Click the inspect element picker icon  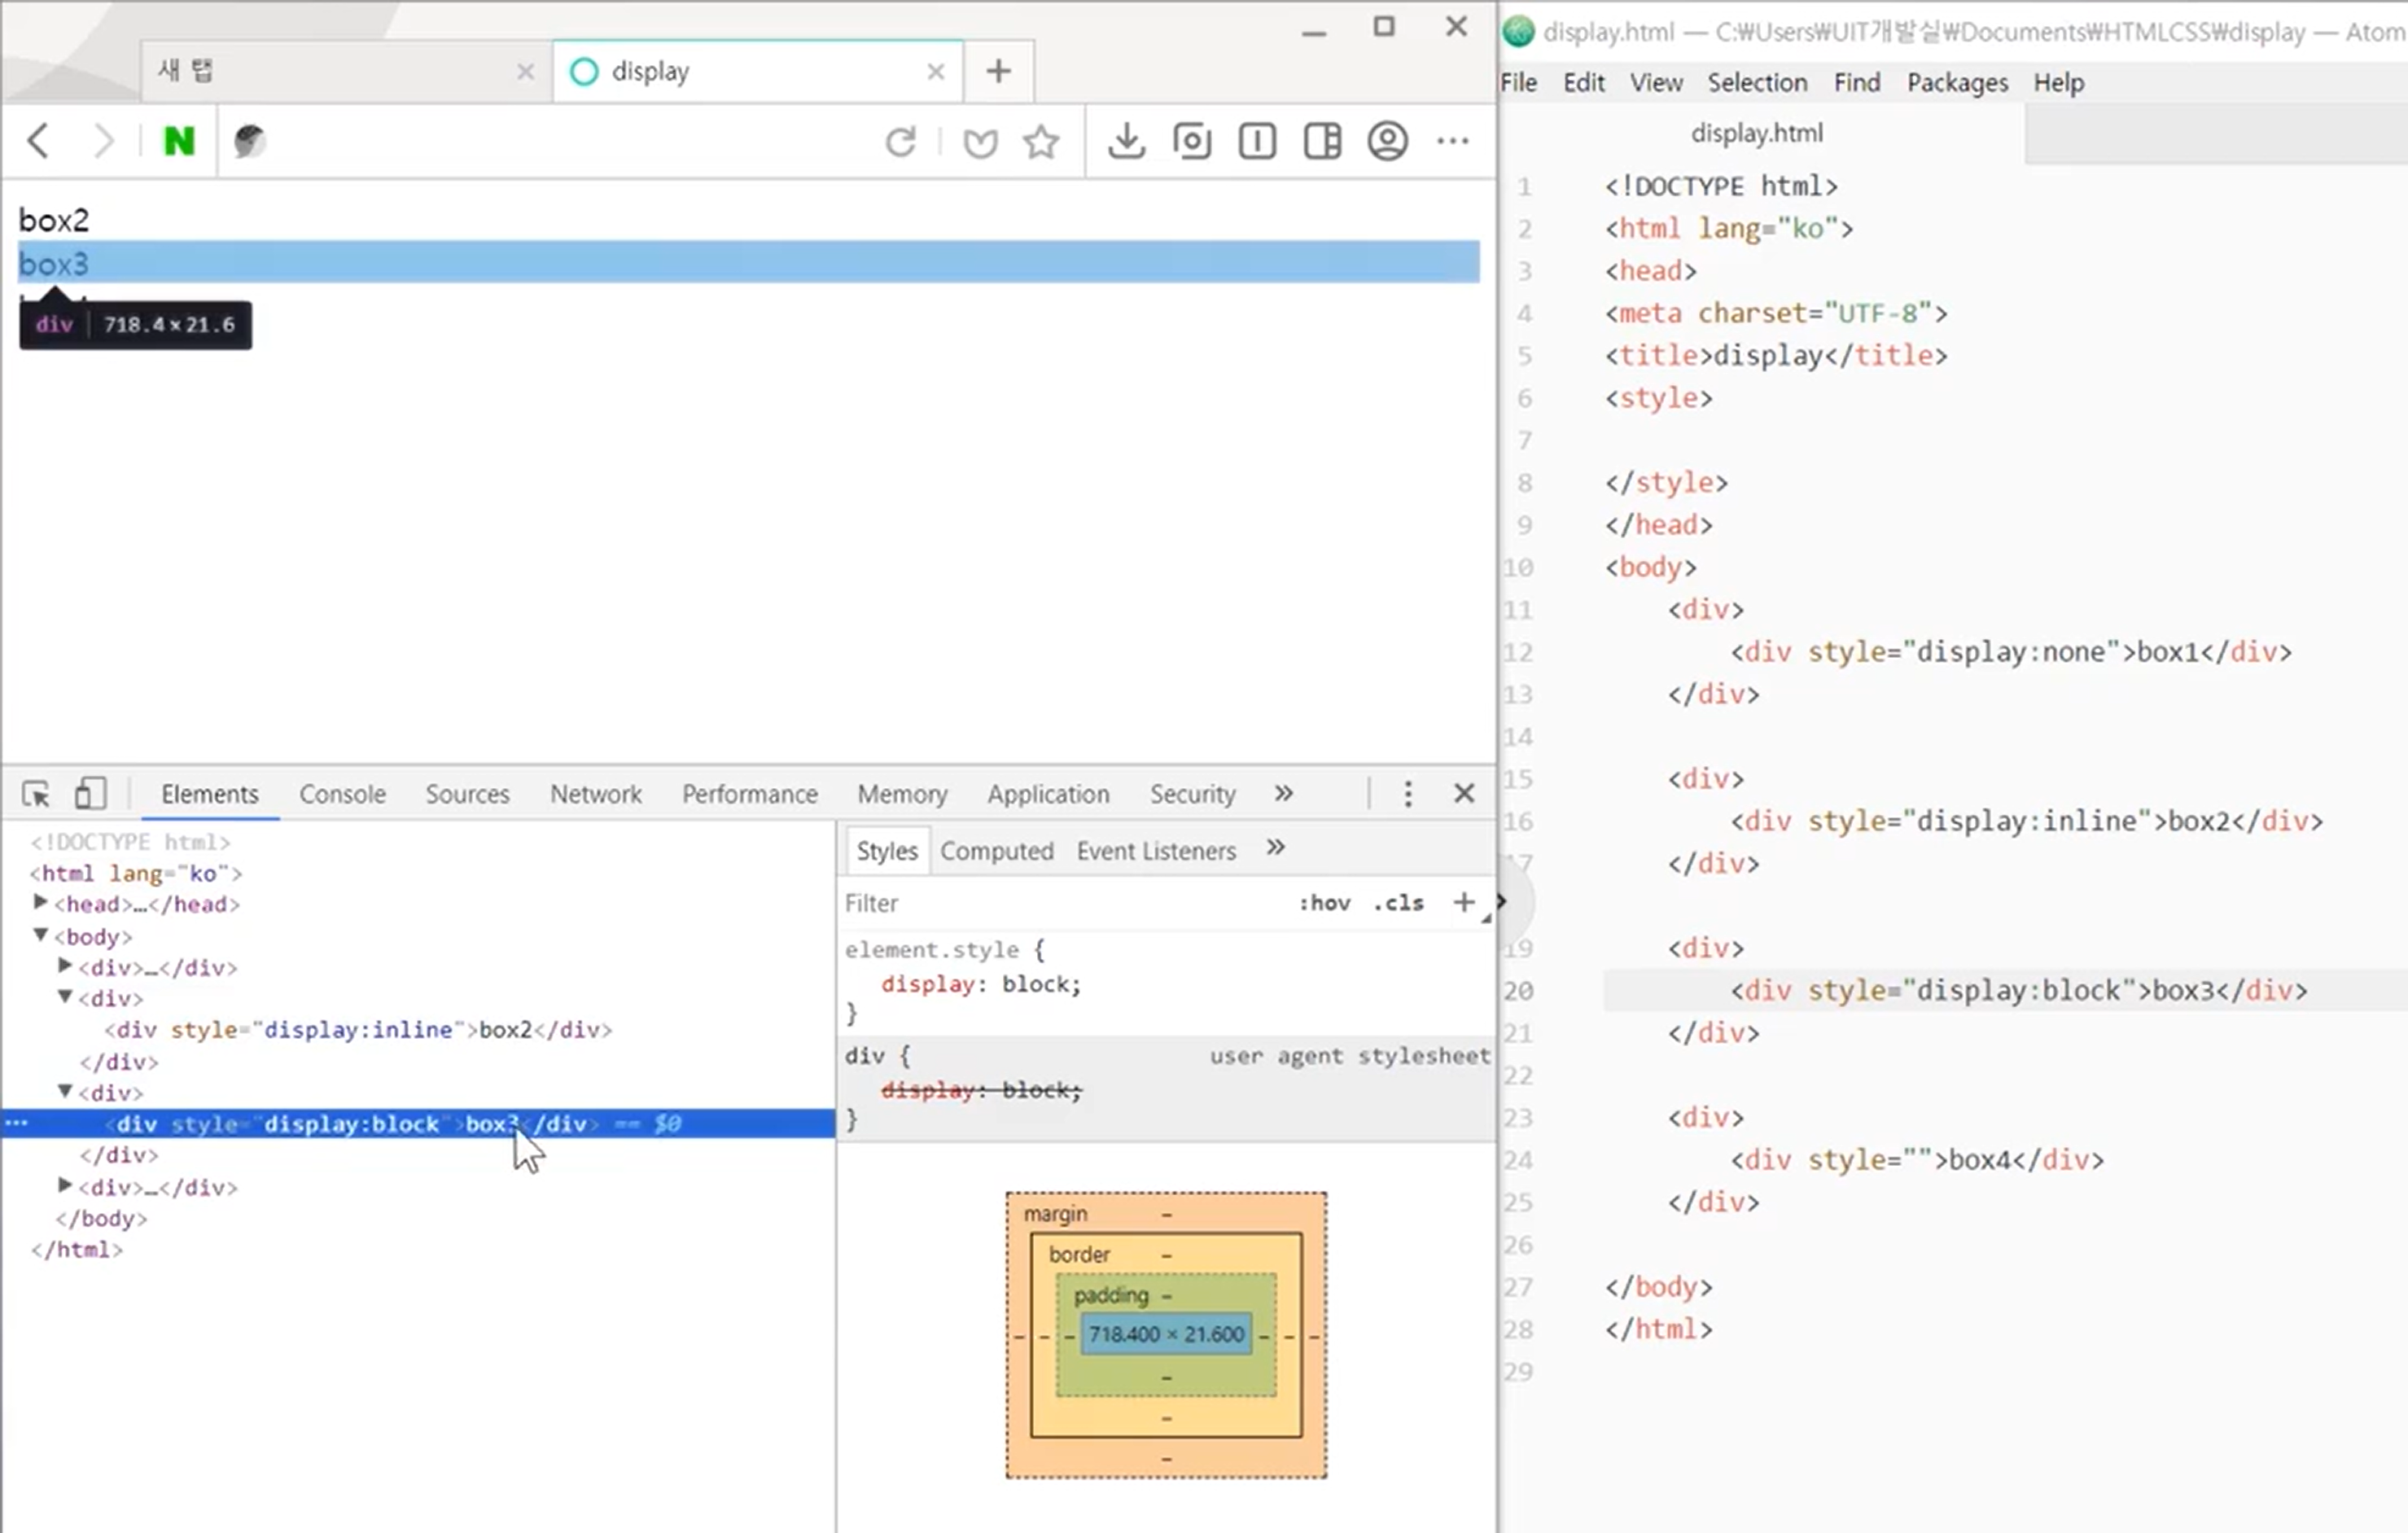[36, 794]
